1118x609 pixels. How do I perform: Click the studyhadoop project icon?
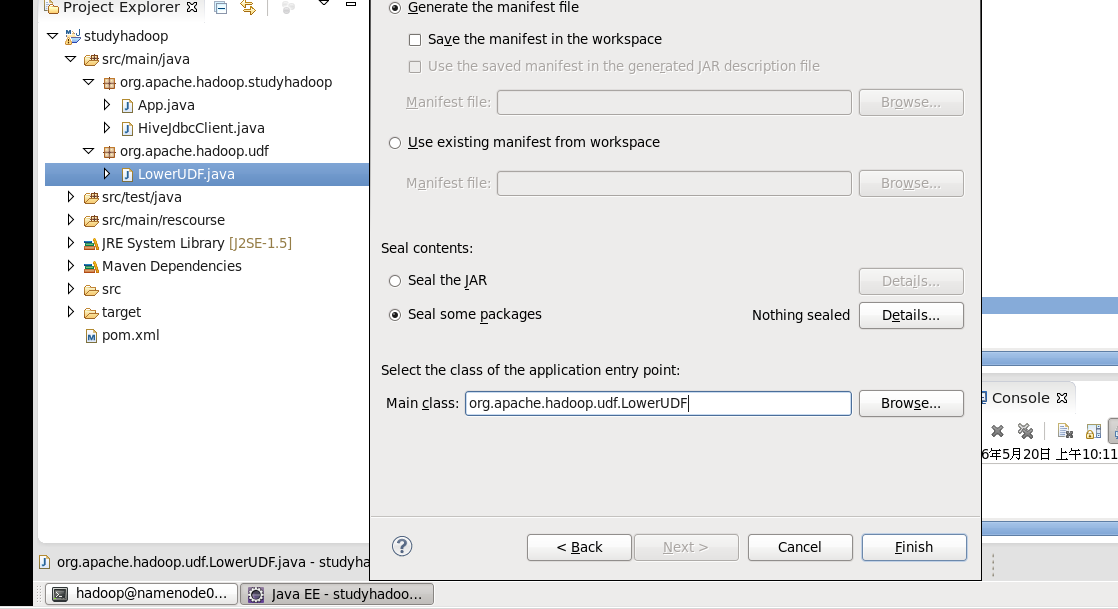(x=73, y=36)
